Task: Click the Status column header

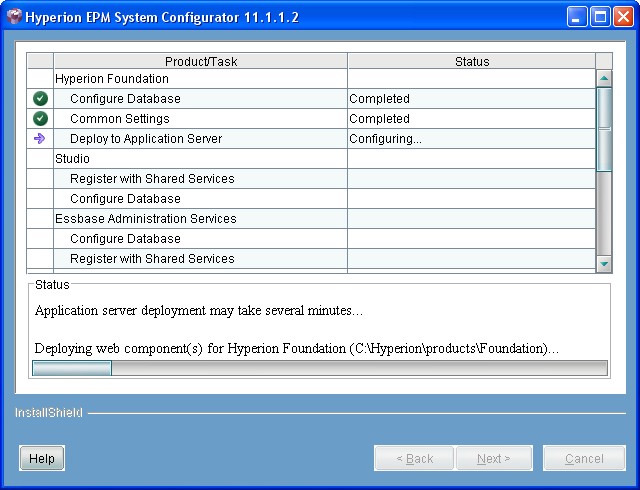Action: pos(471,61)
